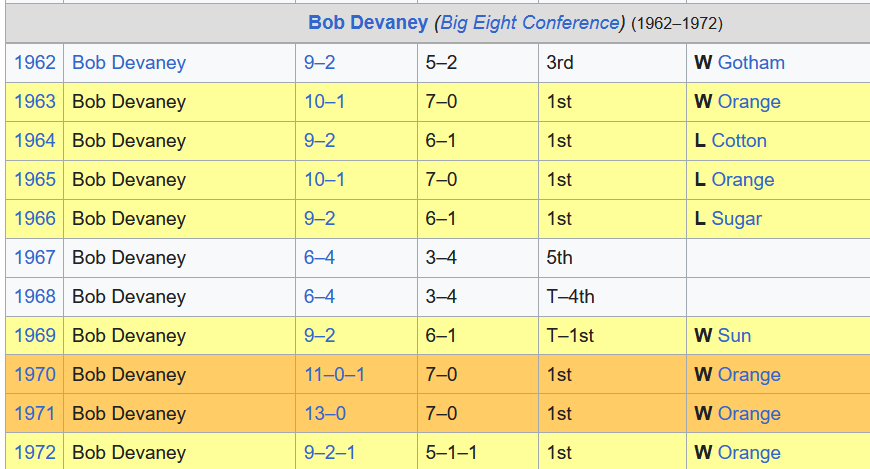This screenshot has width=870, height=469.
Task: Open the Gotham bowl link
Action: click(x=751, y=63)
